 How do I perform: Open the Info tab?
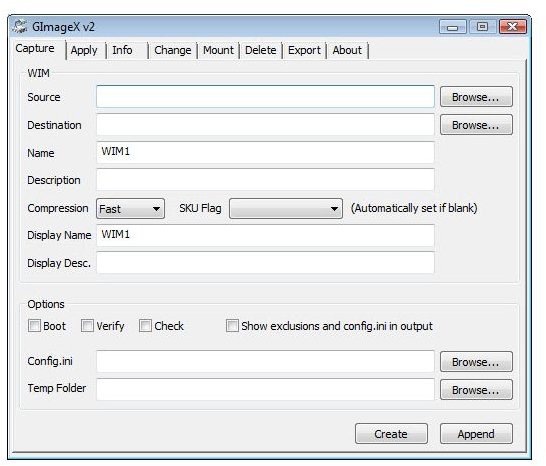coord(122,51)
